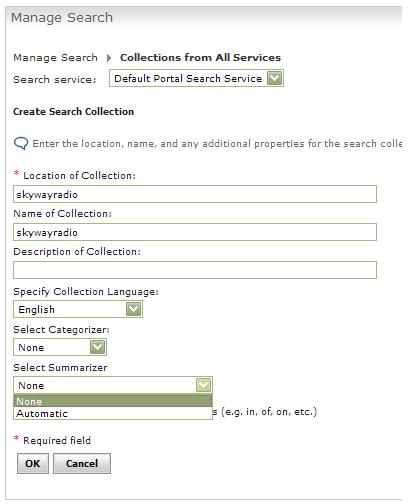Click the Categorizer None selection box
This screenshot has height=504, width=420.
pyautogui.click(x=60, y=347)
